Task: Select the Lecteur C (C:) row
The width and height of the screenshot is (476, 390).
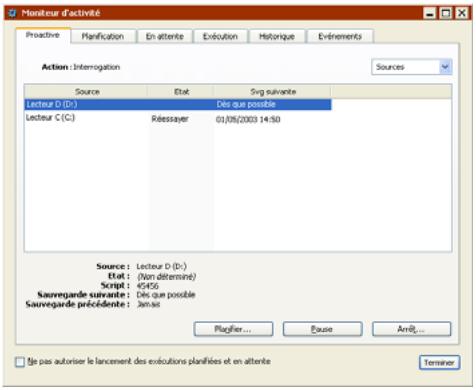Action: 178,118
